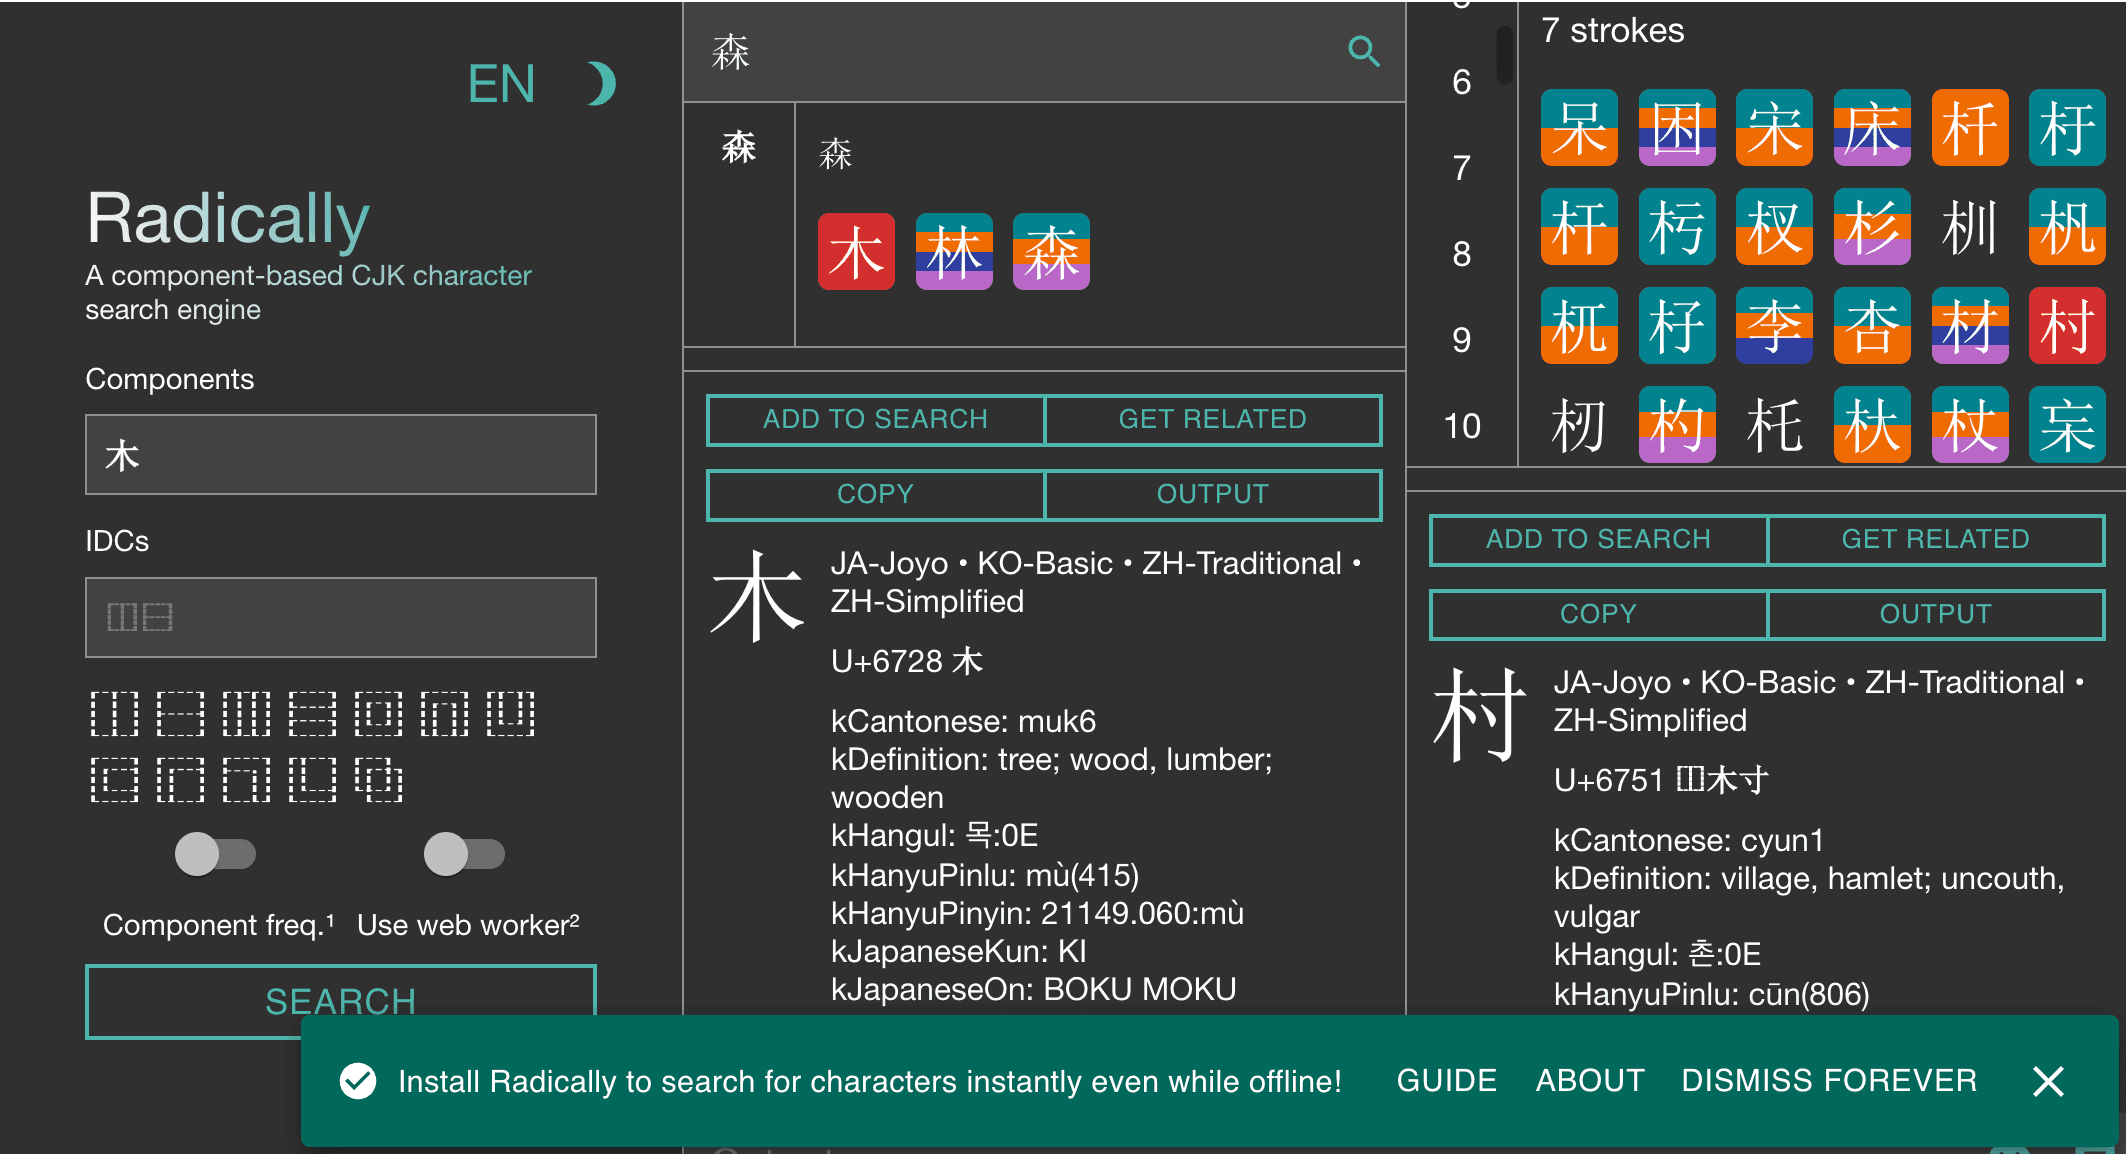This screenshot has width=2126, height=1154.
Task: Select the red 木 character tile
Action: click(856, 252)
